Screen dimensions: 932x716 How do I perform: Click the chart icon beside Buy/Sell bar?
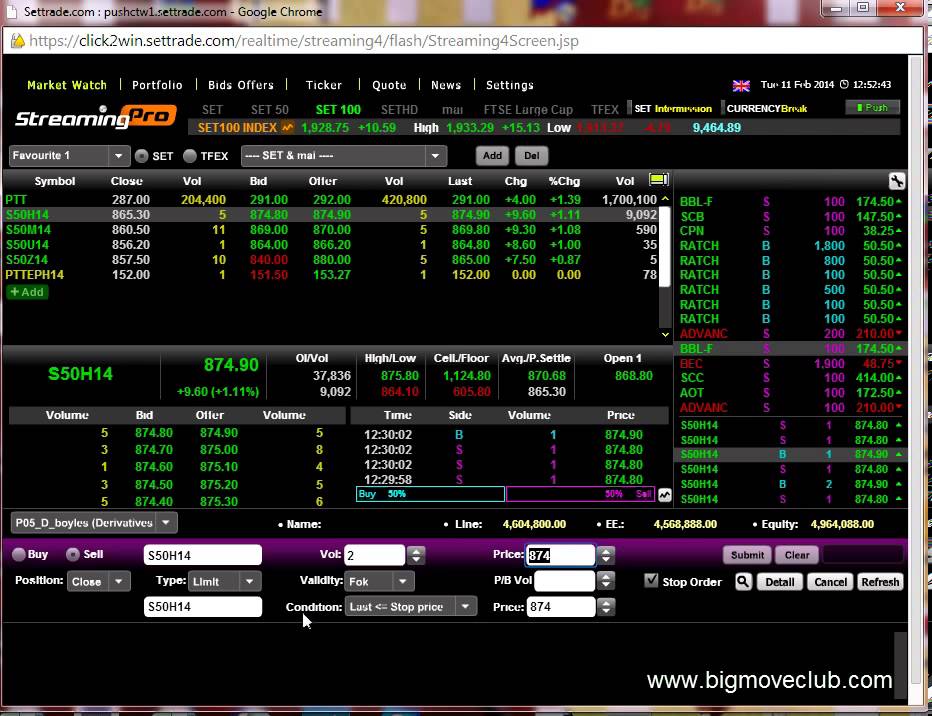[x=665, y=495]
